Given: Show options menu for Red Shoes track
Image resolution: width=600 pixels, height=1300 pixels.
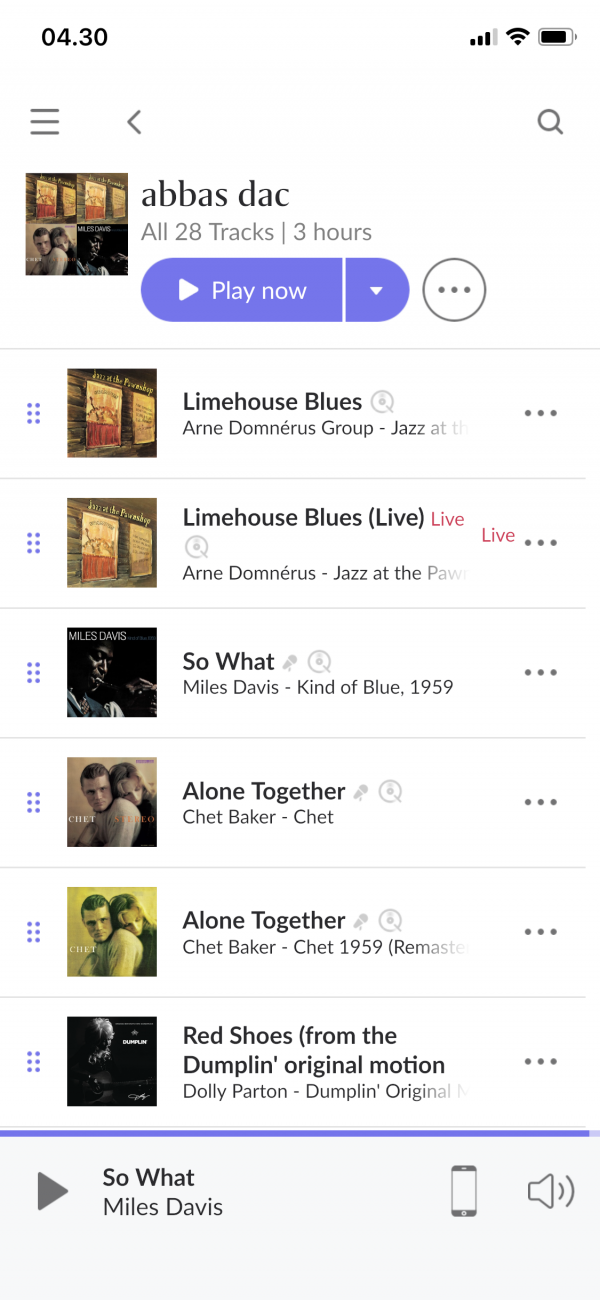Looking at the screenshot, I should pos(540,1061).
